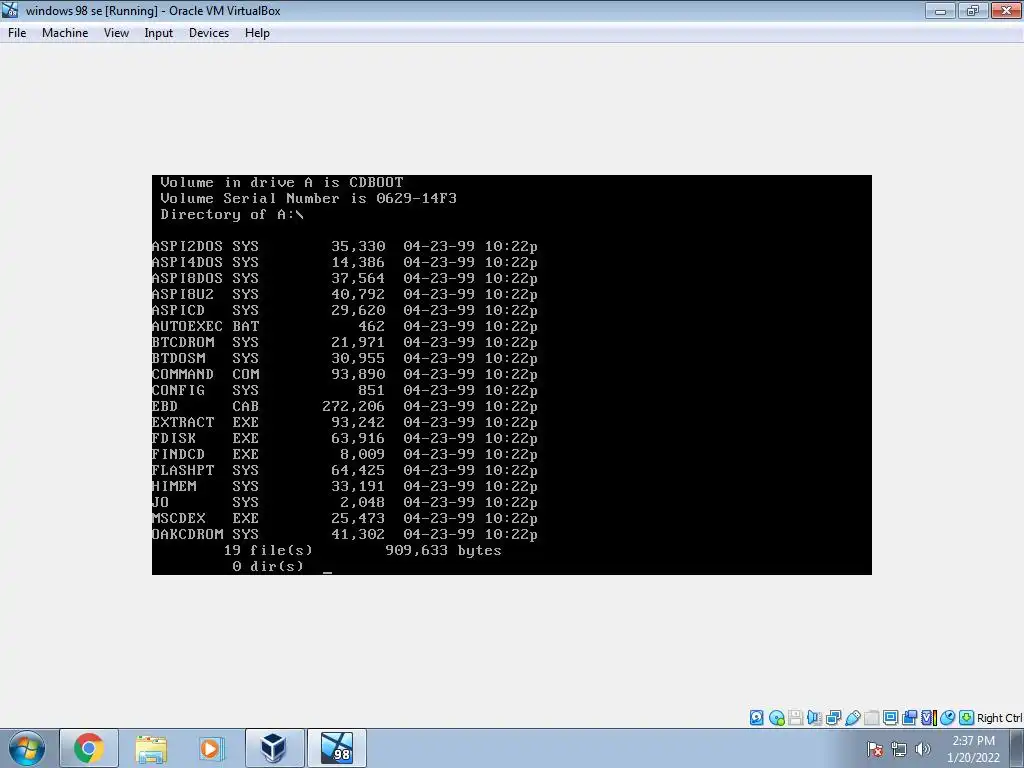The width and height of the screenshot is (1024, 768).
Task: Open the Machine menu
Action: pyautogui.click(x=65, y=33)
